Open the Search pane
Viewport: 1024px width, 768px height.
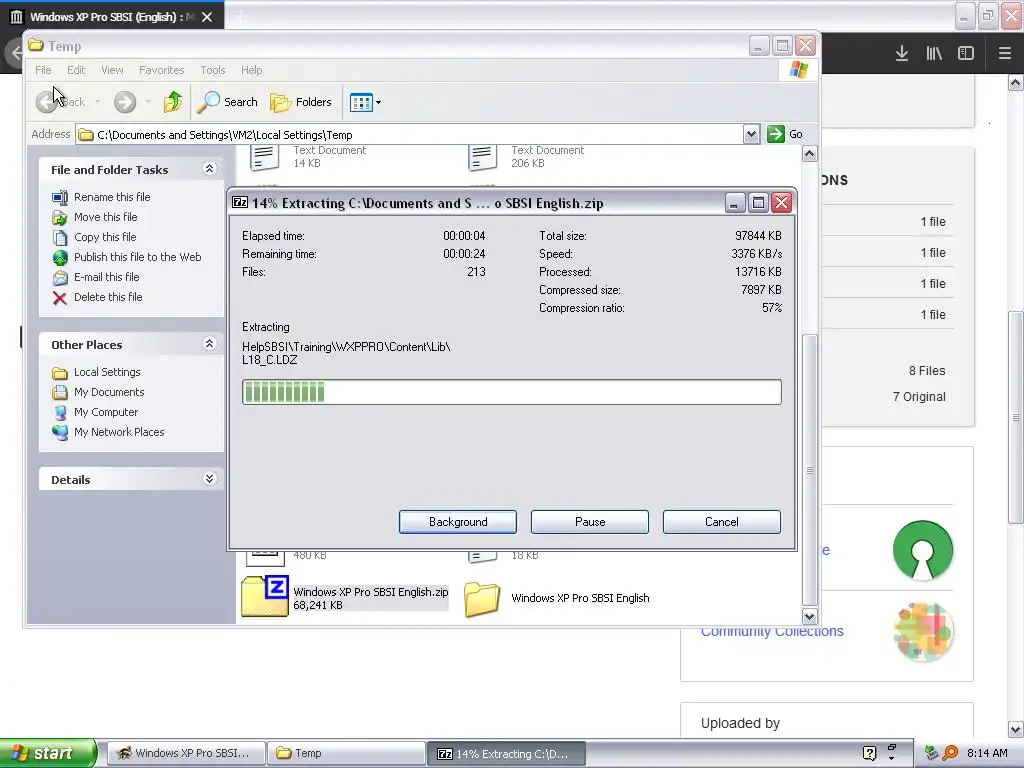[227, 102]
